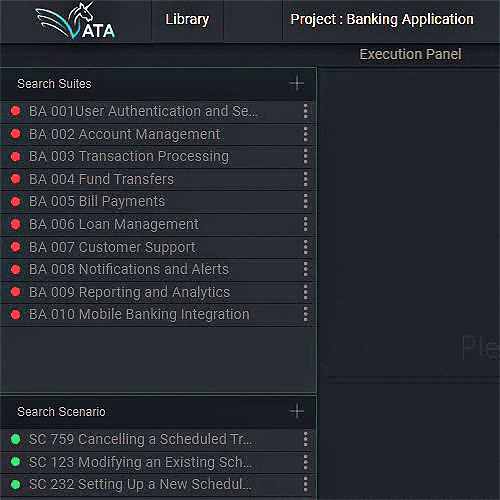Open kebab menu for BA 006 Loan Management
Viewport: 500px width, 500px height.
point(305,224)
